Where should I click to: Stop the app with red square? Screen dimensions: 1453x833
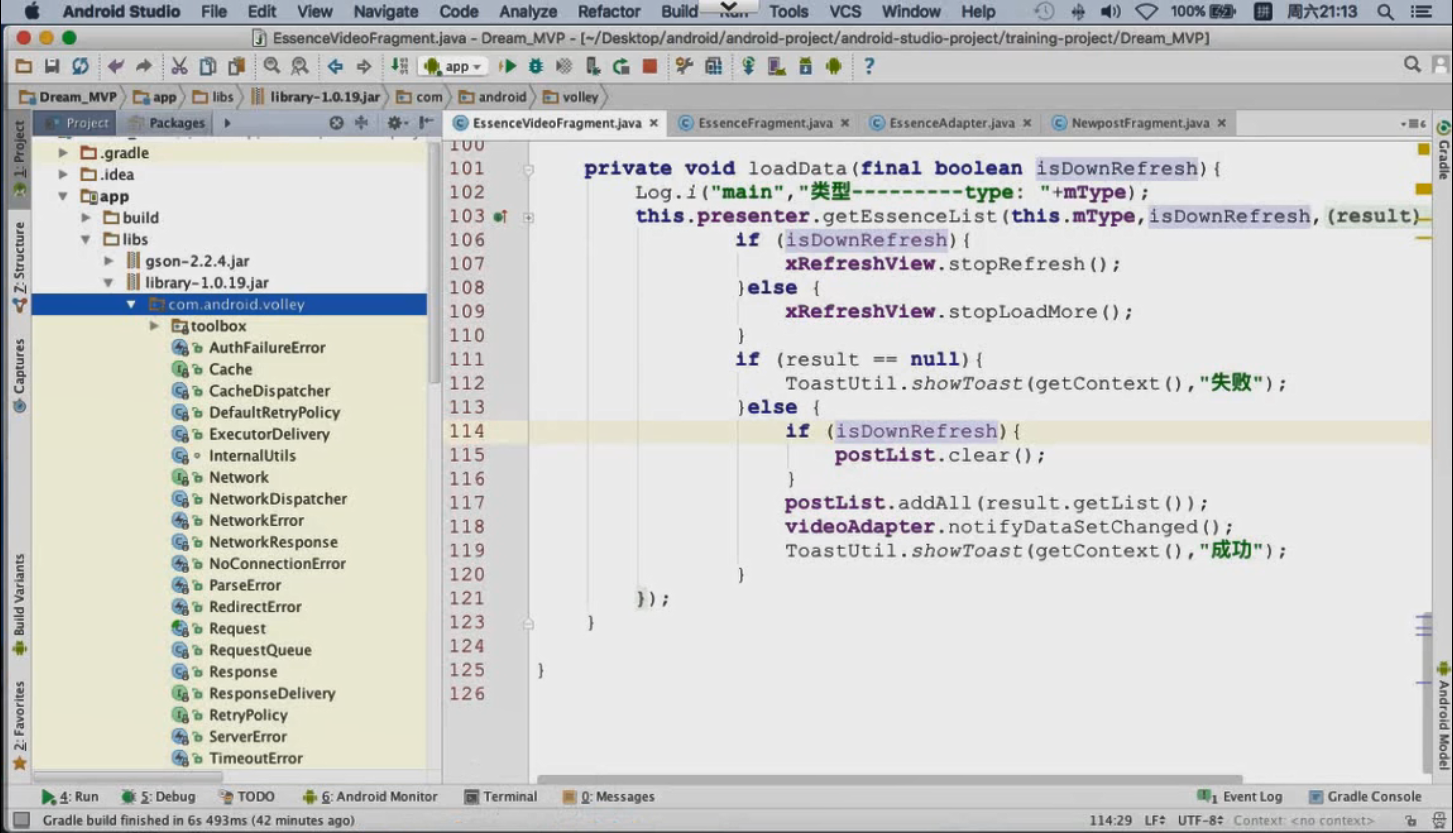[650, 66]
